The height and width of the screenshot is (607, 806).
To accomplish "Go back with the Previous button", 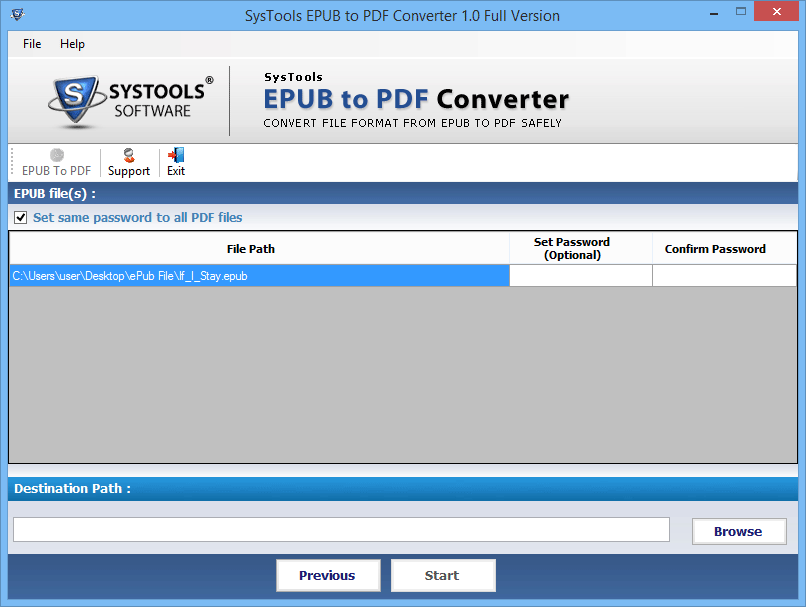I will [x=328, y=575].
